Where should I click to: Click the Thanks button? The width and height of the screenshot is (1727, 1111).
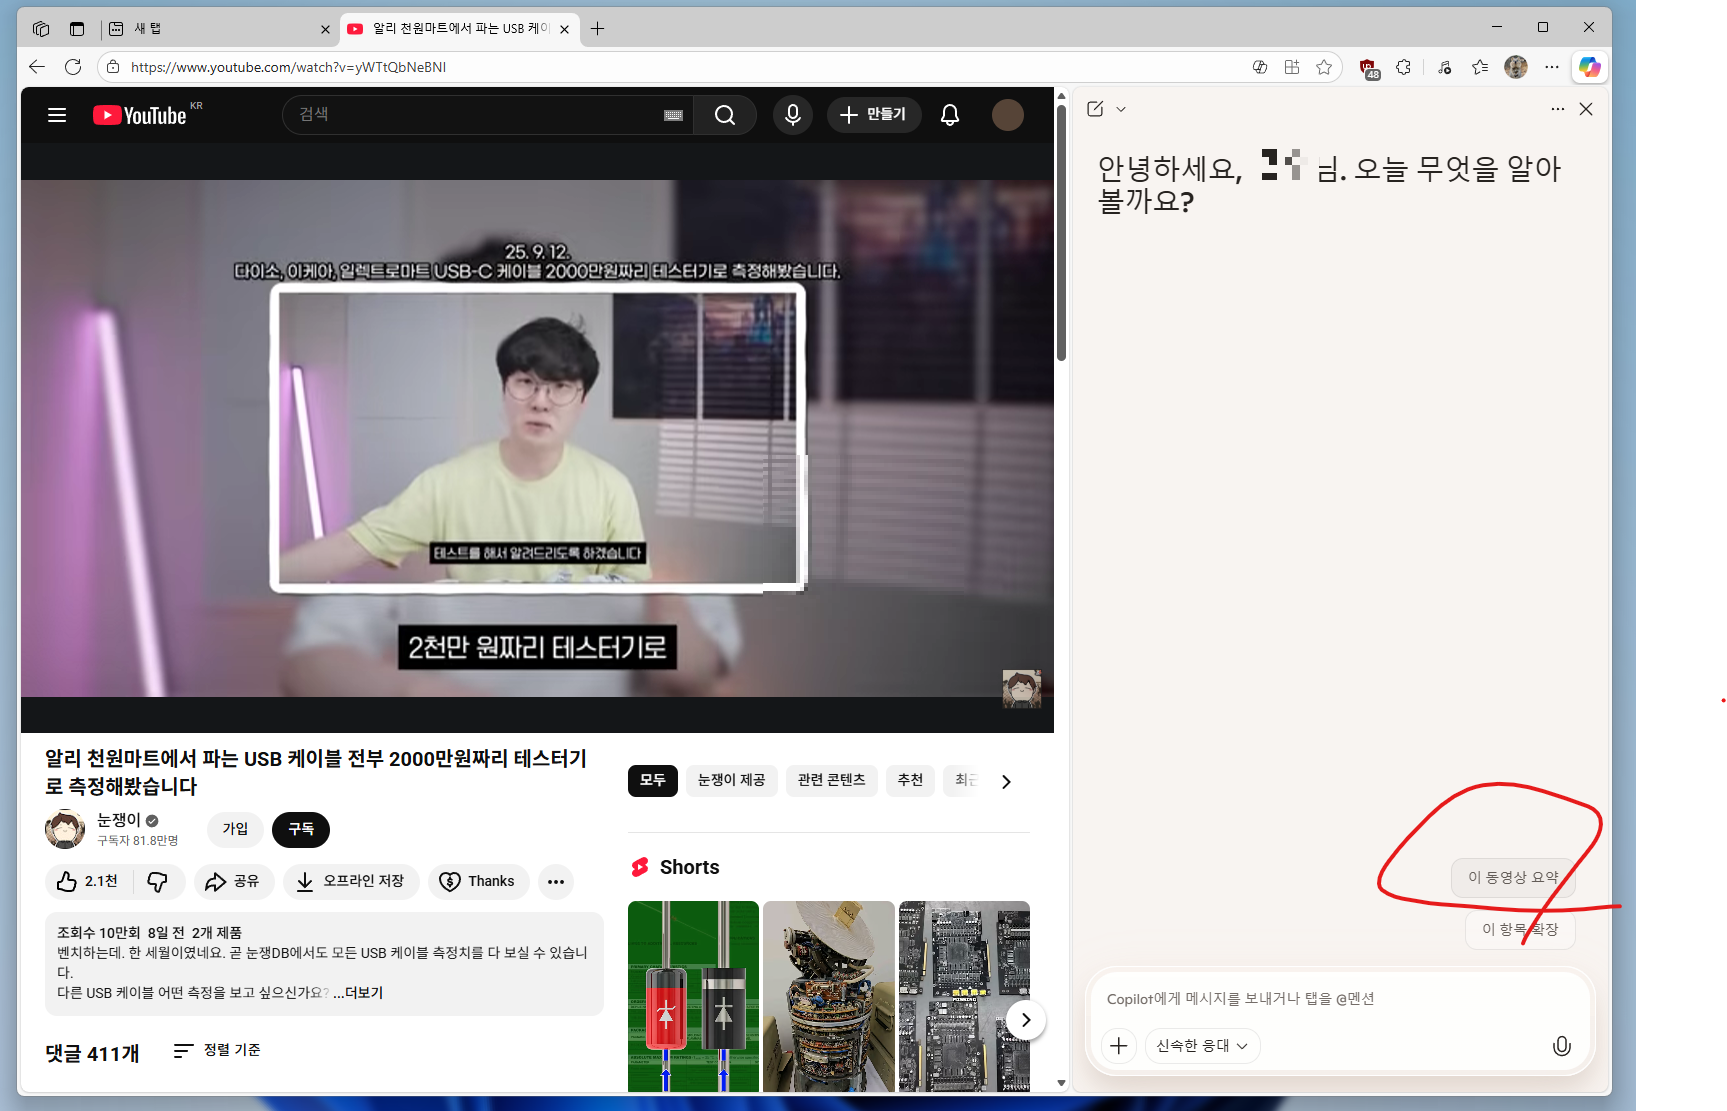[x=478, y=881]
